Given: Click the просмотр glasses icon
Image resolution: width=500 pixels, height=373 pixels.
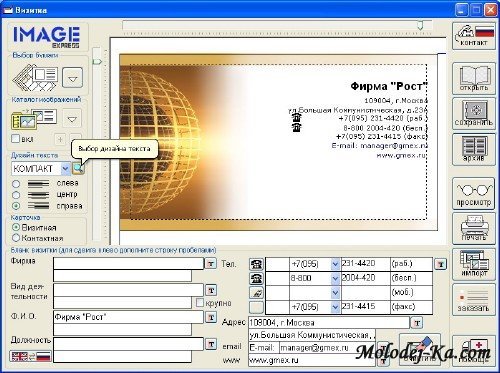Looking at the screenshot, I should [474, 194].
